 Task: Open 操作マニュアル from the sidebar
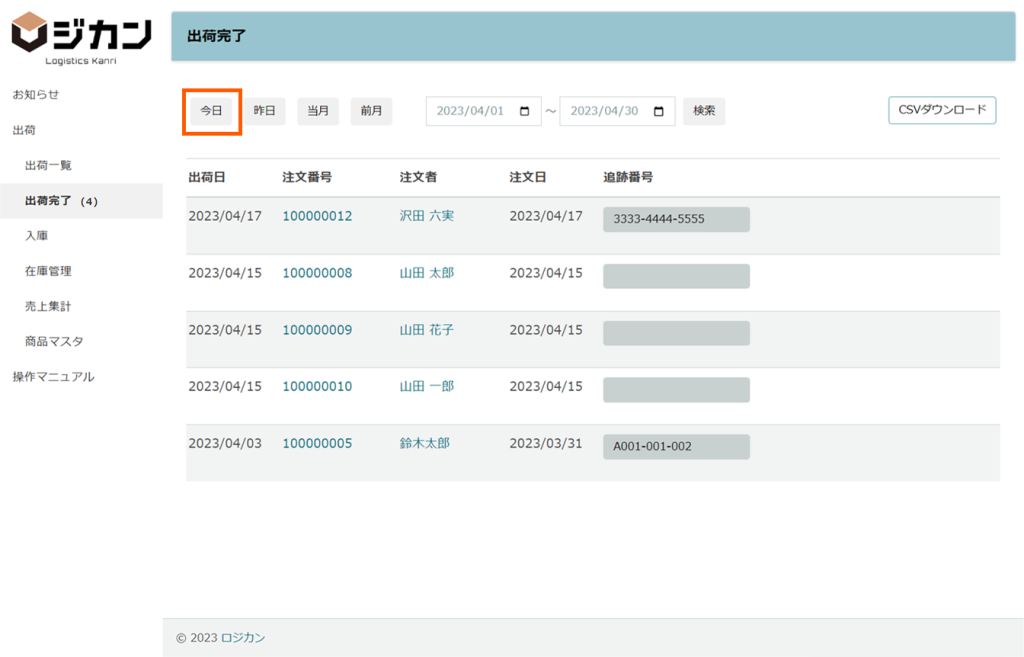pos(53,377)
